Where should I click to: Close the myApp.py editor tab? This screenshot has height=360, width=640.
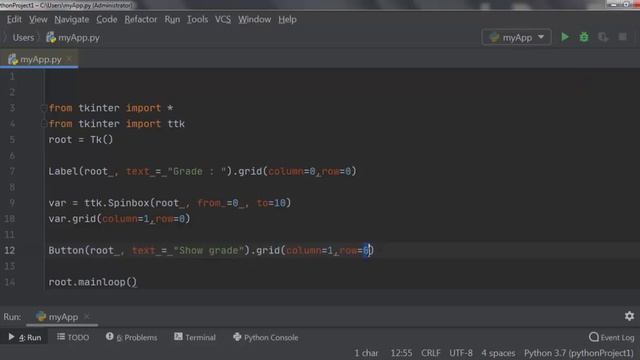coord(69,59)
